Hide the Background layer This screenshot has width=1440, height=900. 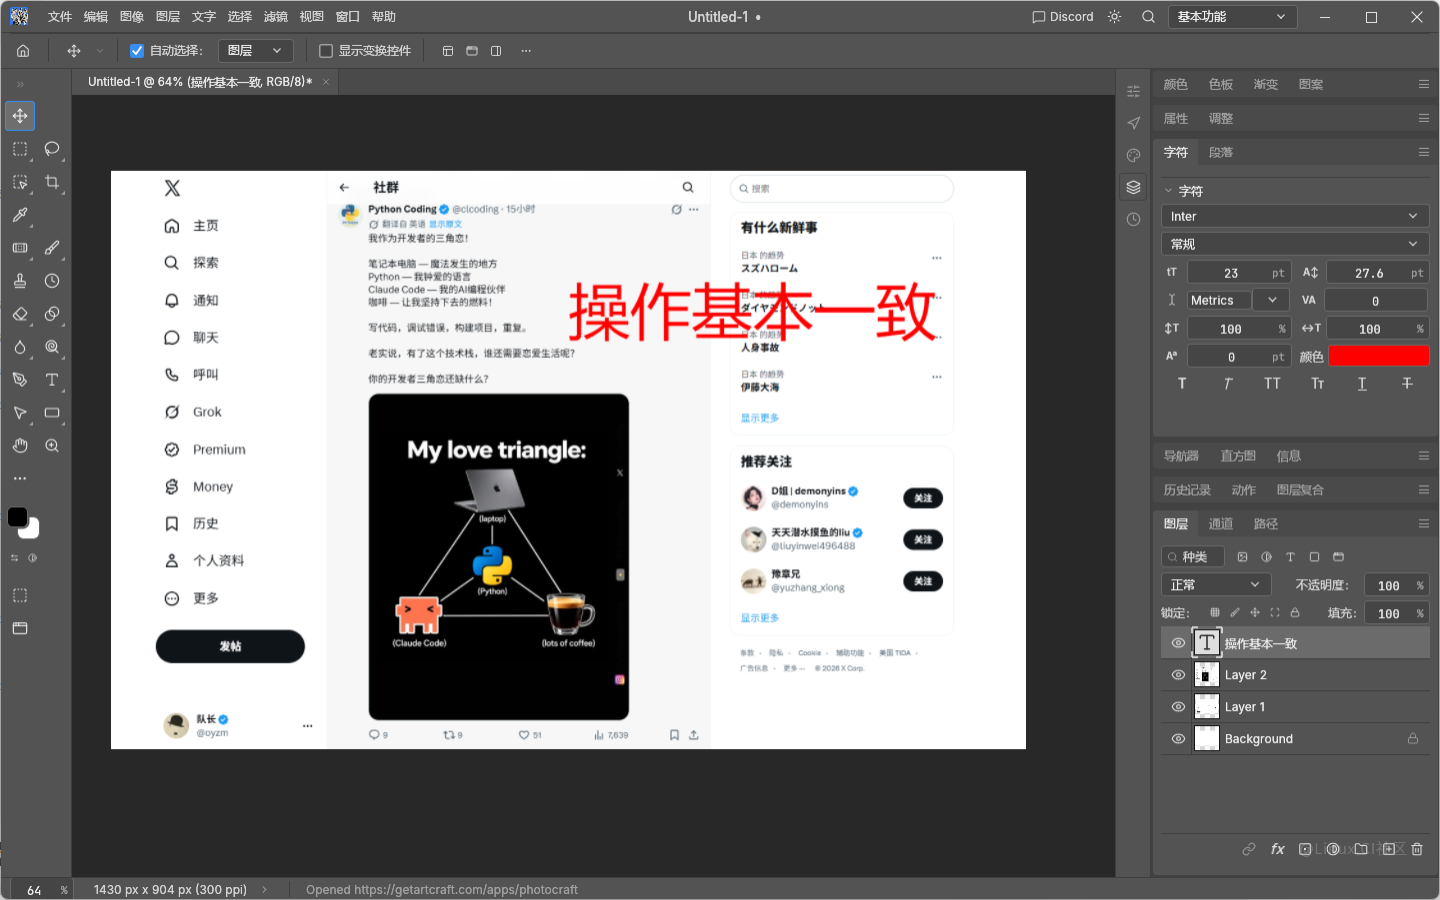click(x=1178, y=739)
